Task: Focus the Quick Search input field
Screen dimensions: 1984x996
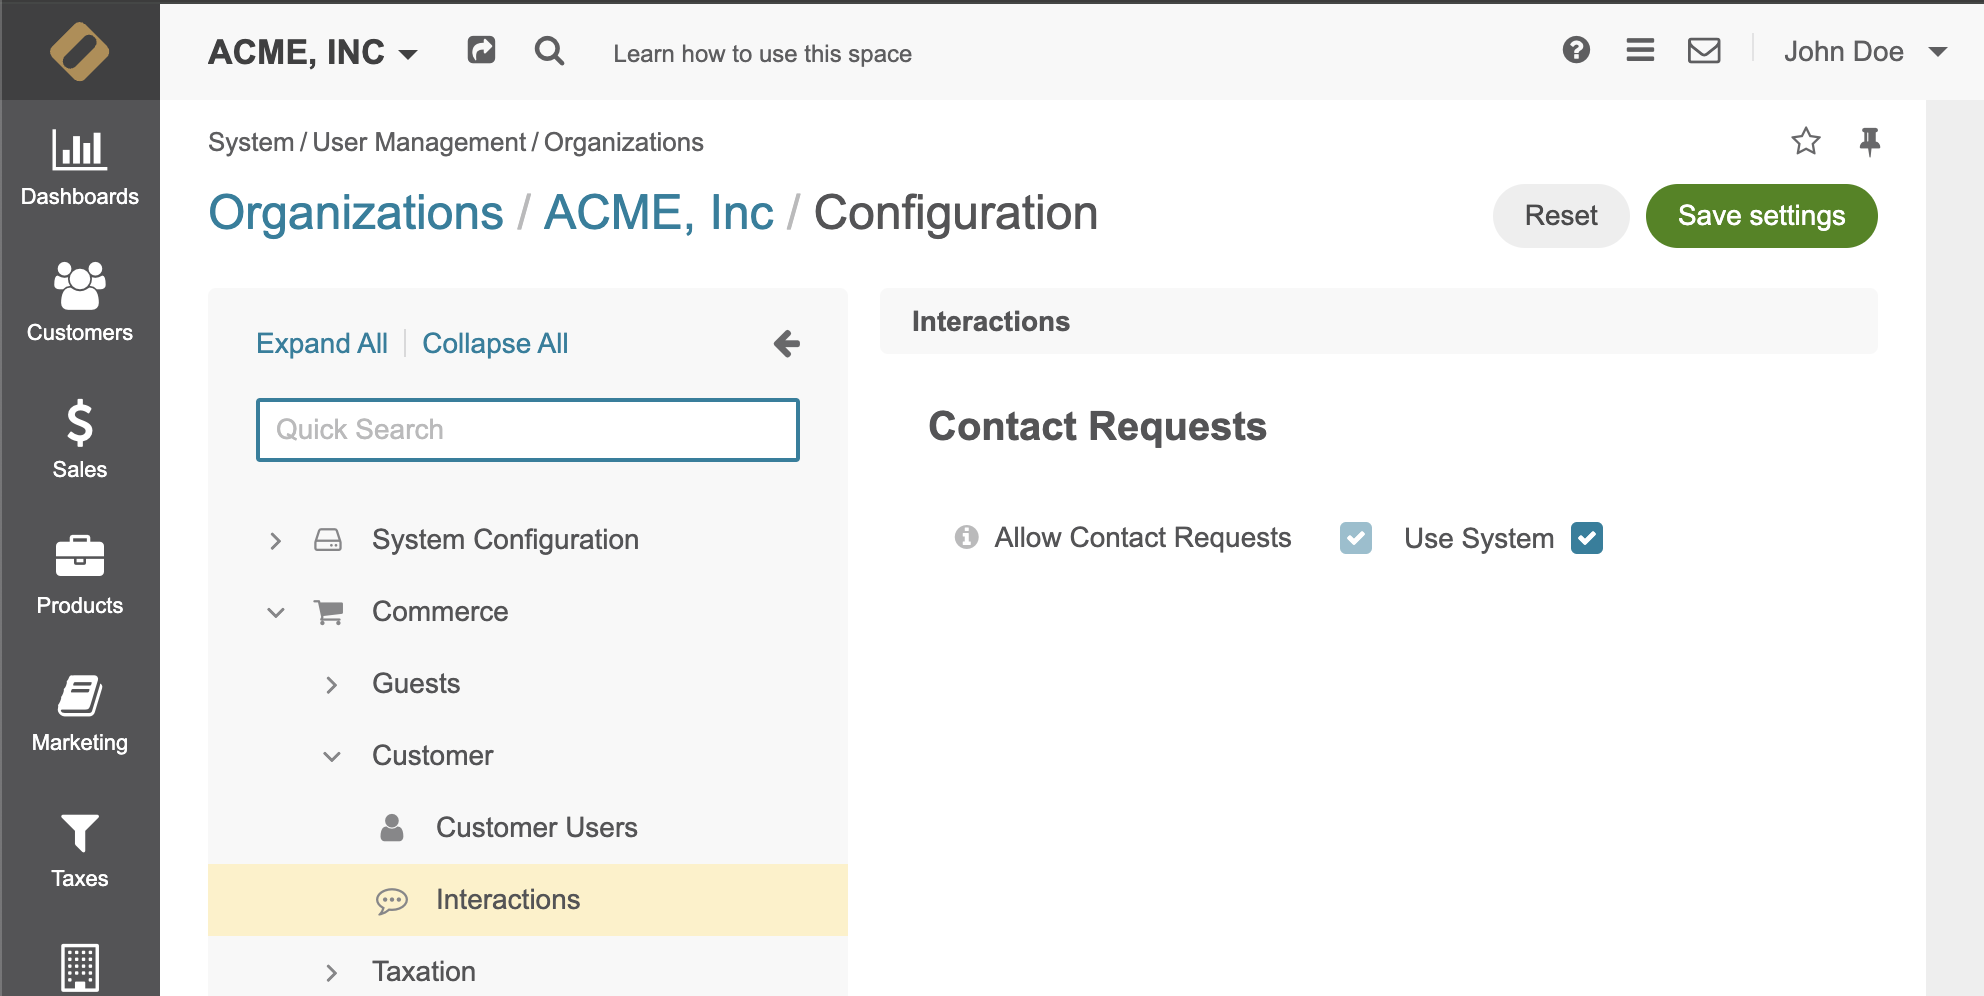Action: 528,430
